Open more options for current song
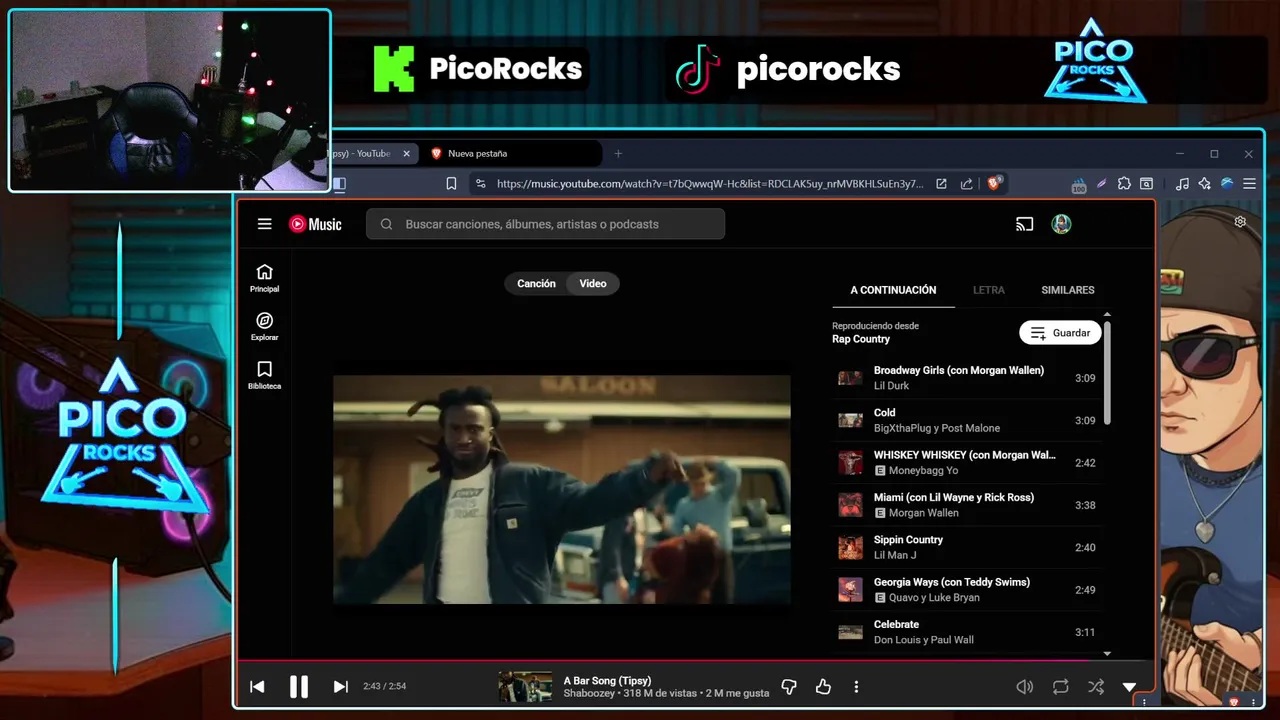The height and width of the screenshot is (720, 1280). [856, 686]
